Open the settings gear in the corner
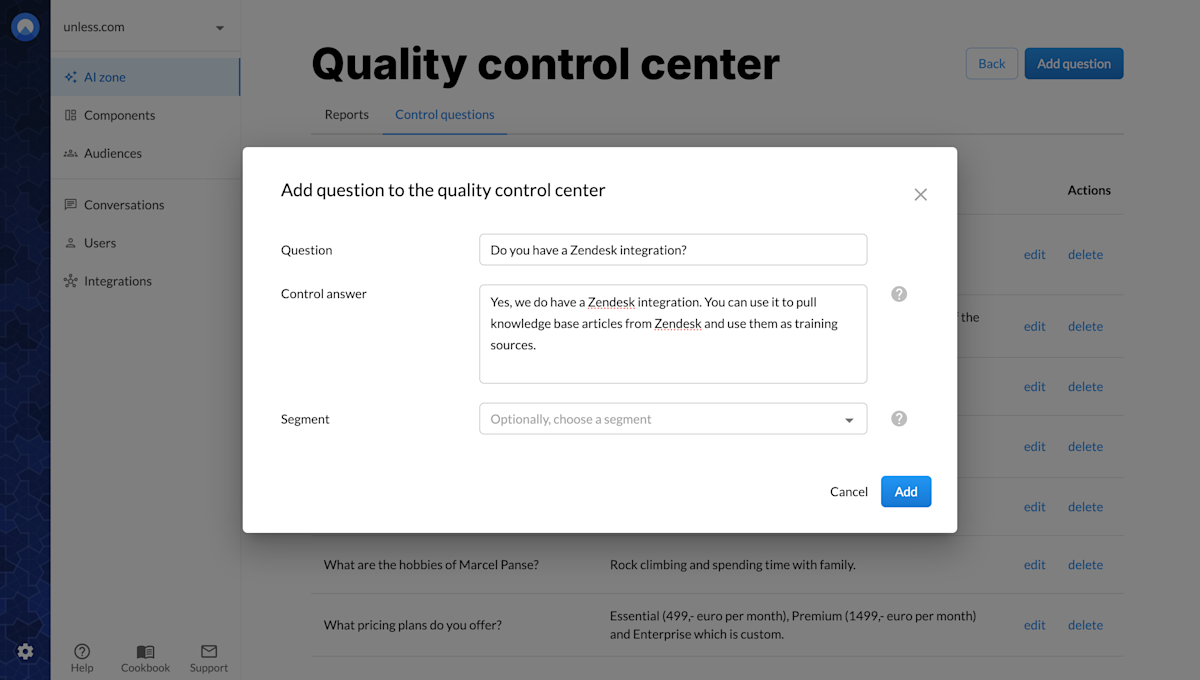The width and height of the screenshot is (1200, 680). click(x=27, y=651)
